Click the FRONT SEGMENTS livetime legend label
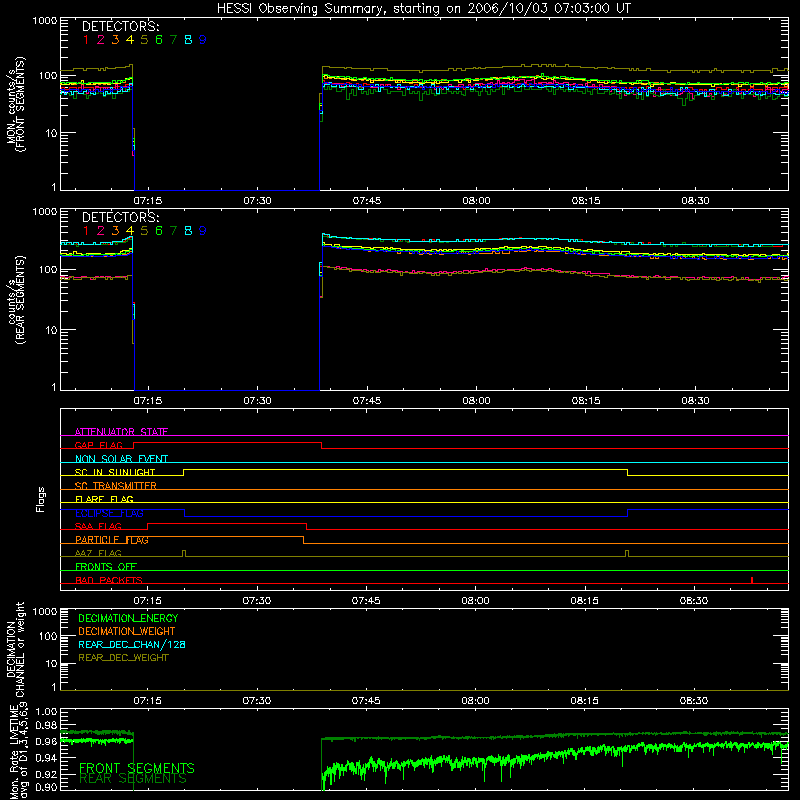The height and width of the screenshot is (800, 800). click(x=137, y=768)
